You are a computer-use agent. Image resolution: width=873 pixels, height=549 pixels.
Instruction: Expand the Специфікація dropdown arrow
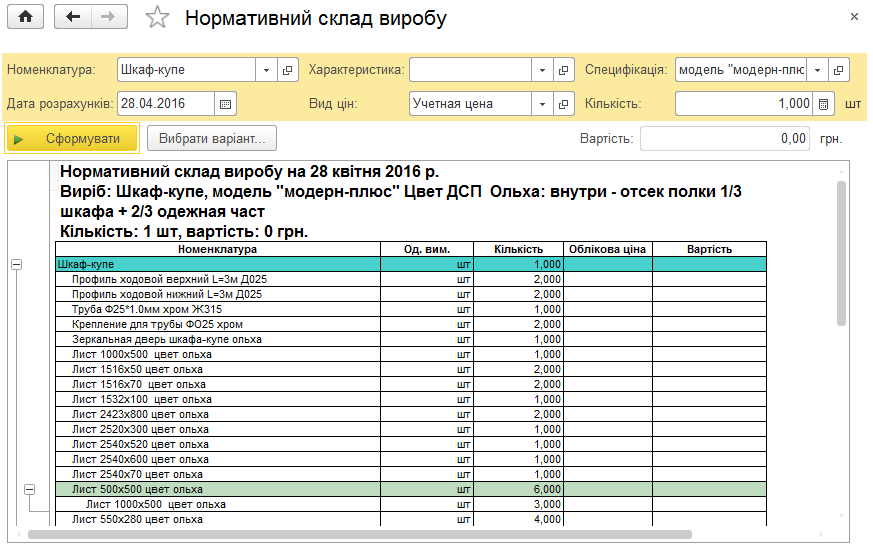(817, 70)
